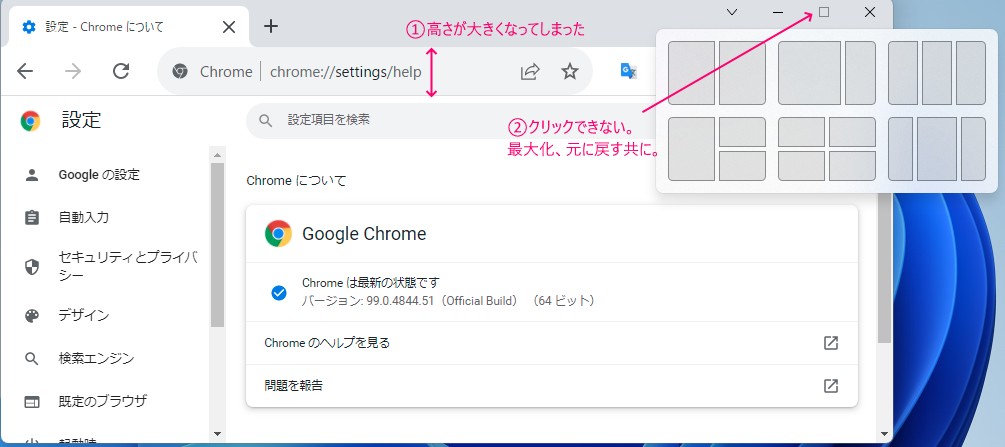Open Google Translate extension icon
The height and width of the screenshot is (447, 1005).
(x=629, y=71)
